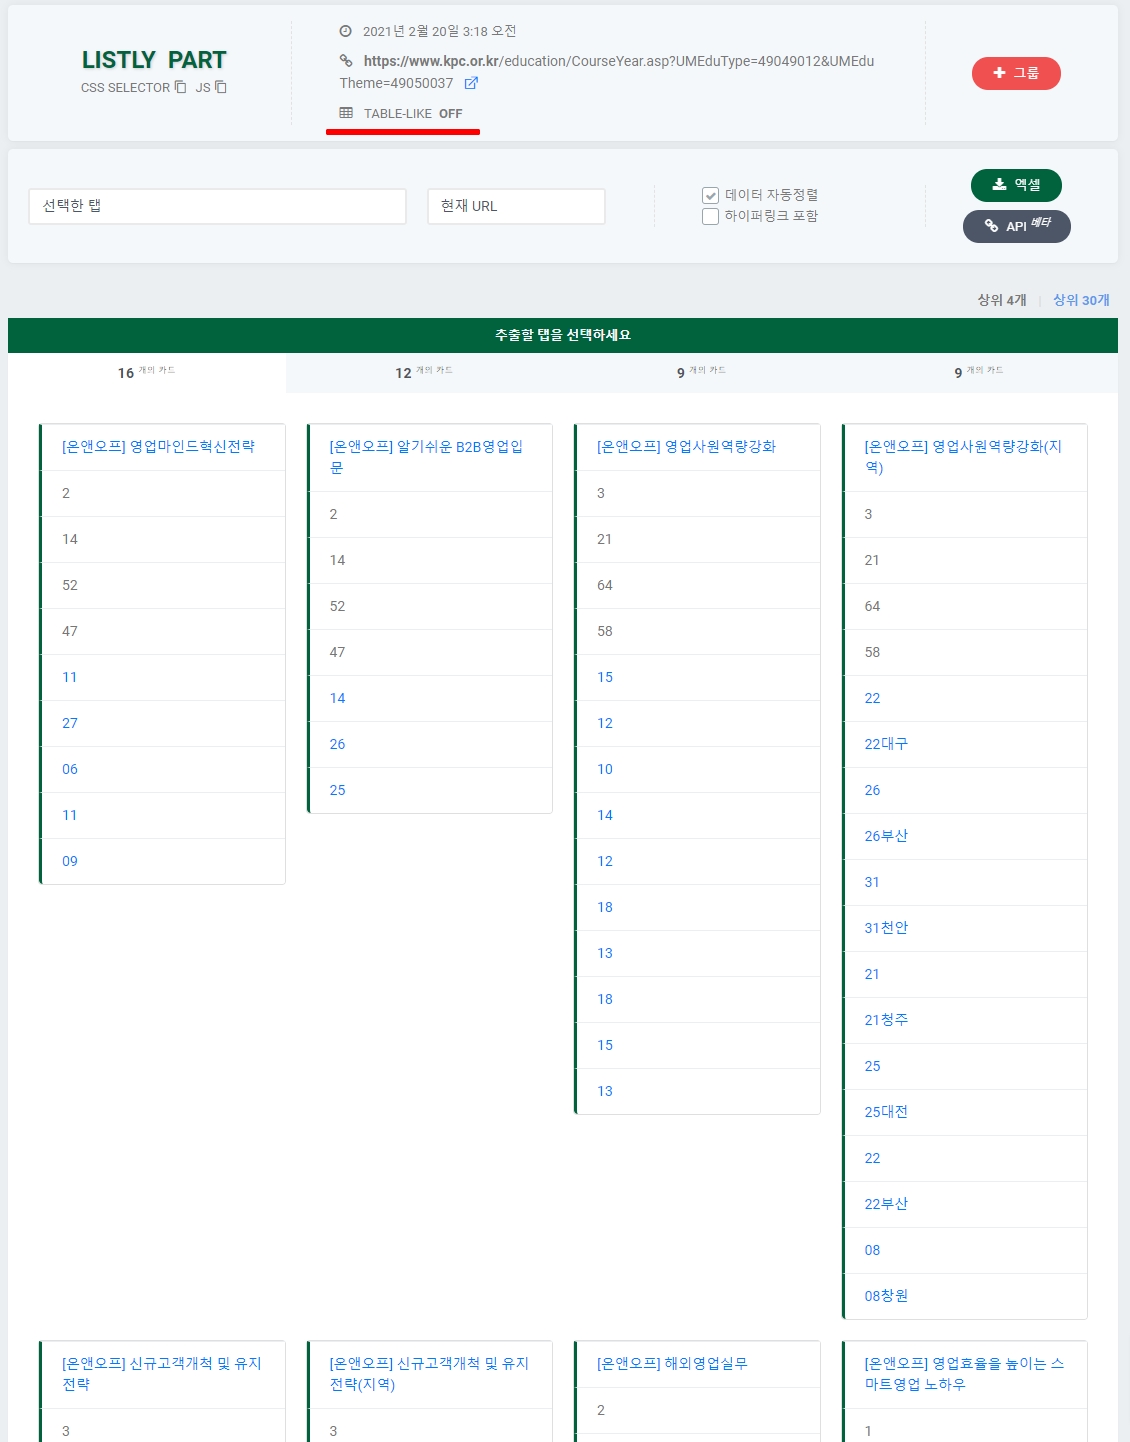This screenshot has width=1130, height=1442.
Task: Select the 16 개의 카드 tab
Action: click(146, 372)
